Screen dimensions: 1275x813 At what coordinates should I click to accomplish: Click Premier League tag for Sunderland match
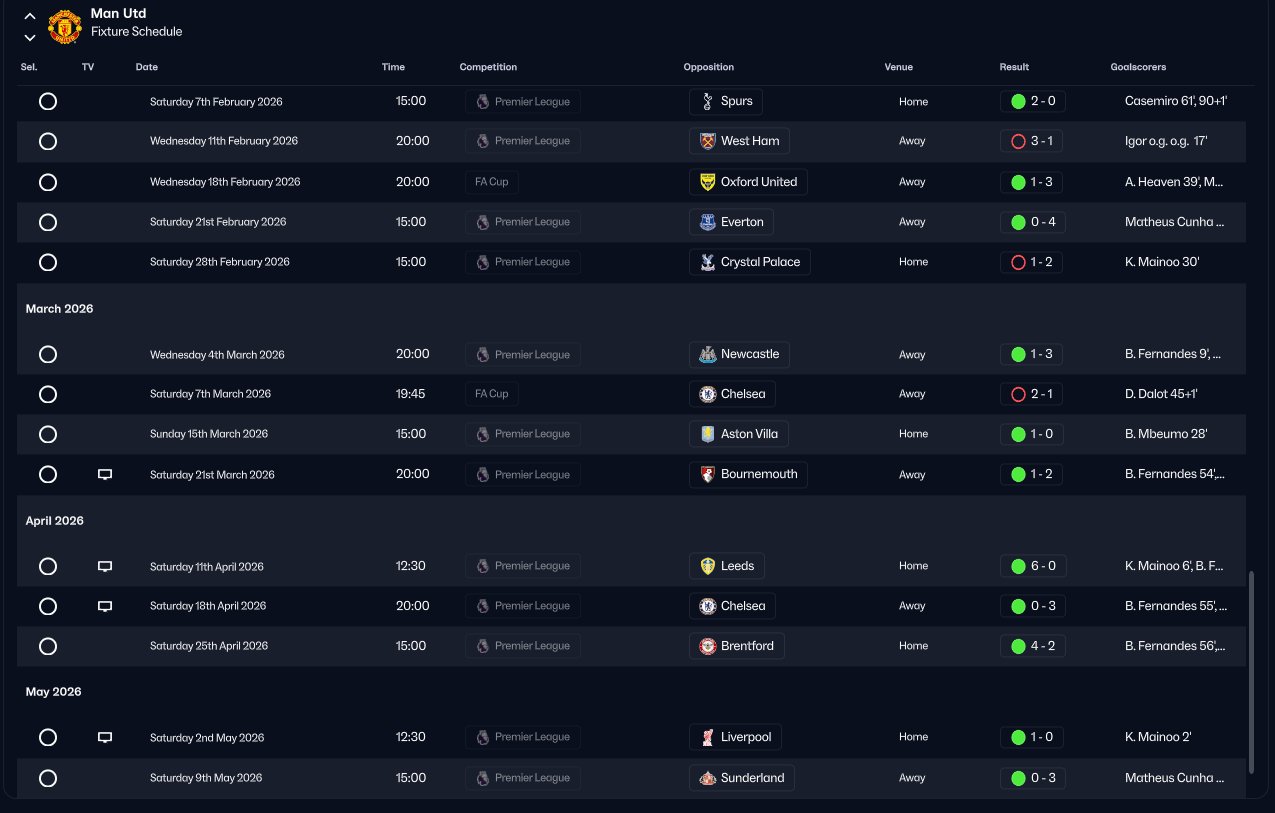[x=523, y=778]
